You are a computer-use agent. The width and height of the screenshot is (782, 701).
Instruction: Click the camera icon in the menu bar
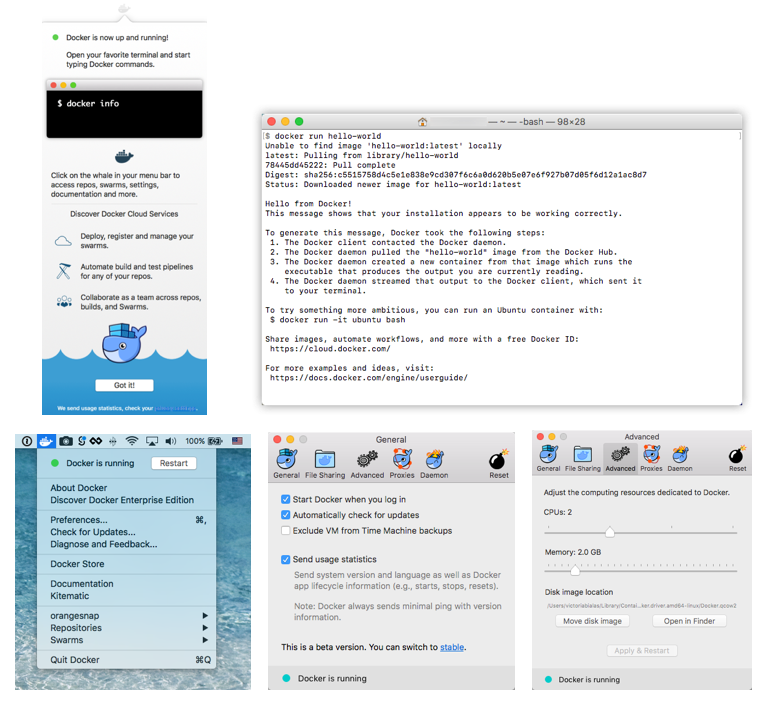[66, 441]
